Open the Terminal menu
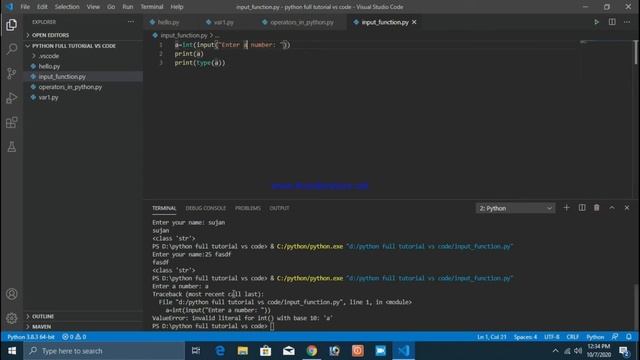This screenshot has height=360, width=640. coord(152,7)
